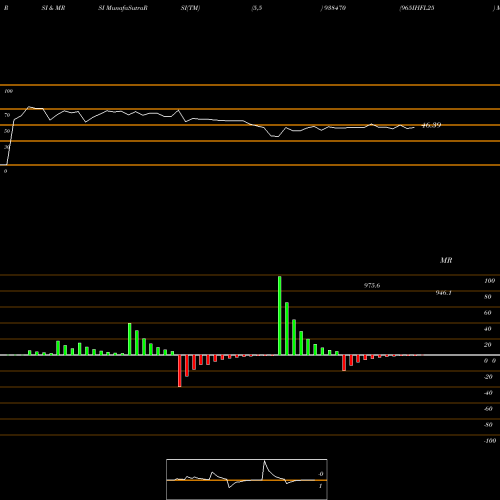Click the MR axis label -20
The image size is (500, 500).
tap(488, 377)
